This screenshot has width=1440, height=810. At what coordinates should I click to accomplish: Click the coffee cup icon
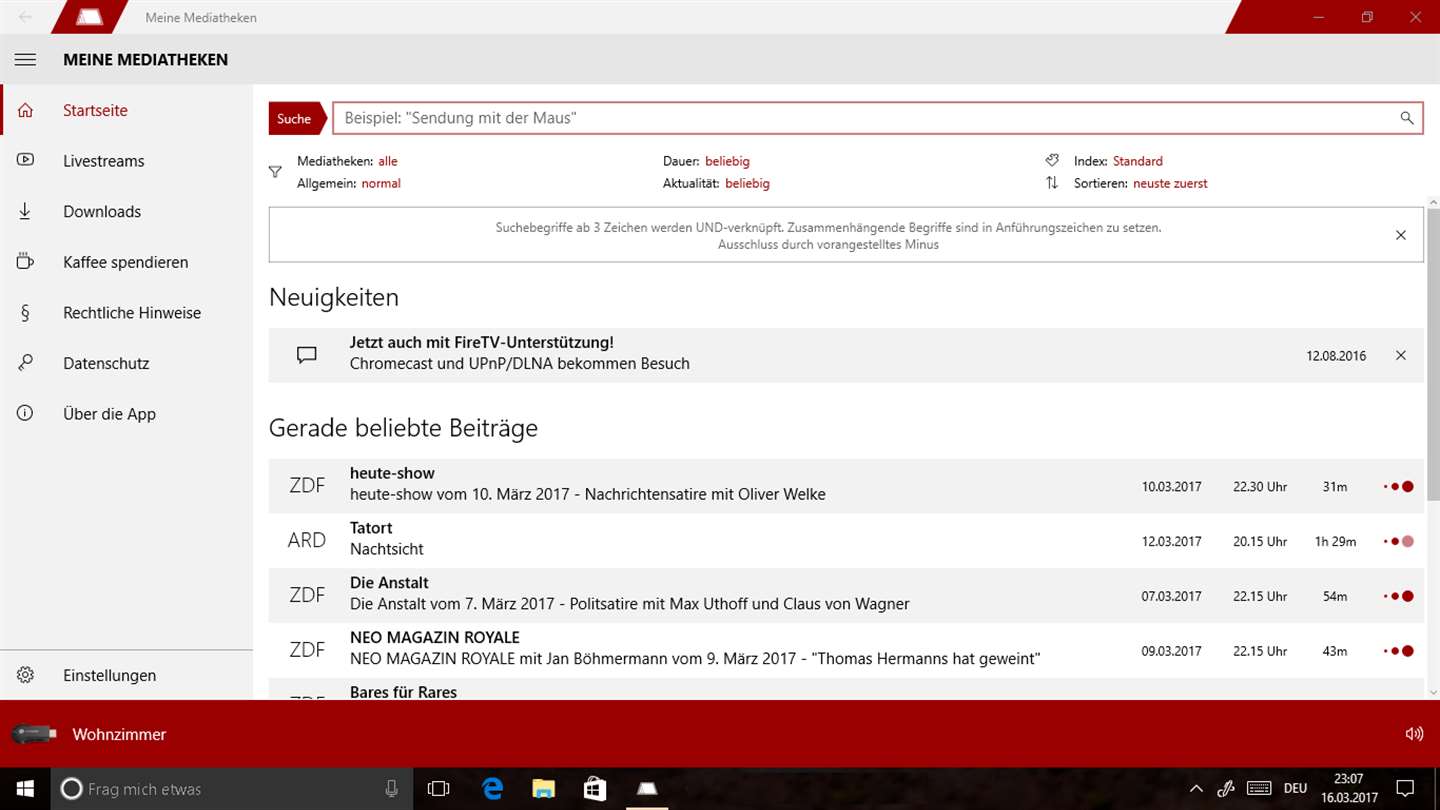coord(25,262)
